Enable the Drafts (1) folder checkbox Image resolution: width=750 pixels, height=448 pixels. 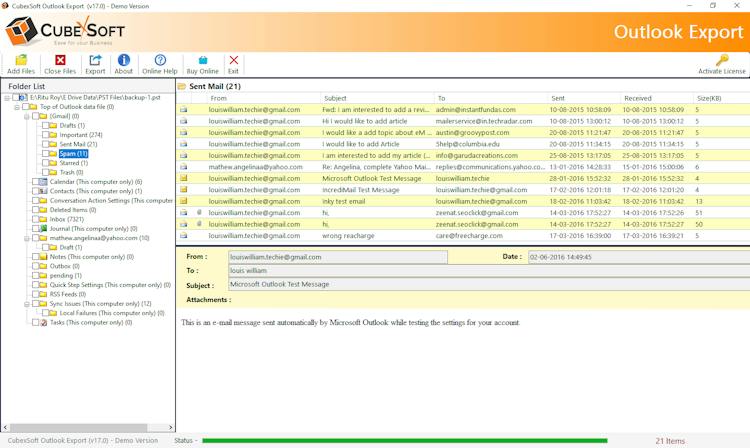45,125
